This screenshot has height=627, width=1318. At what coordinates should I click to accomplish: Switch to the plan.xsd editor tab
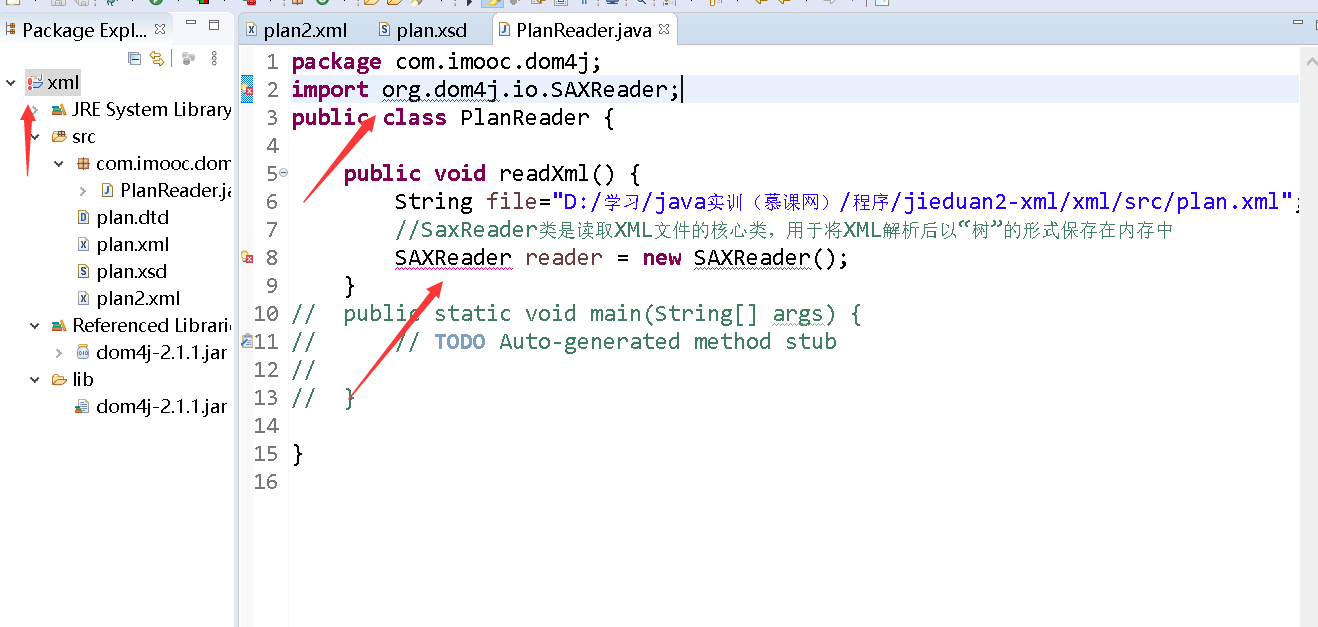[x=424, y=30]
